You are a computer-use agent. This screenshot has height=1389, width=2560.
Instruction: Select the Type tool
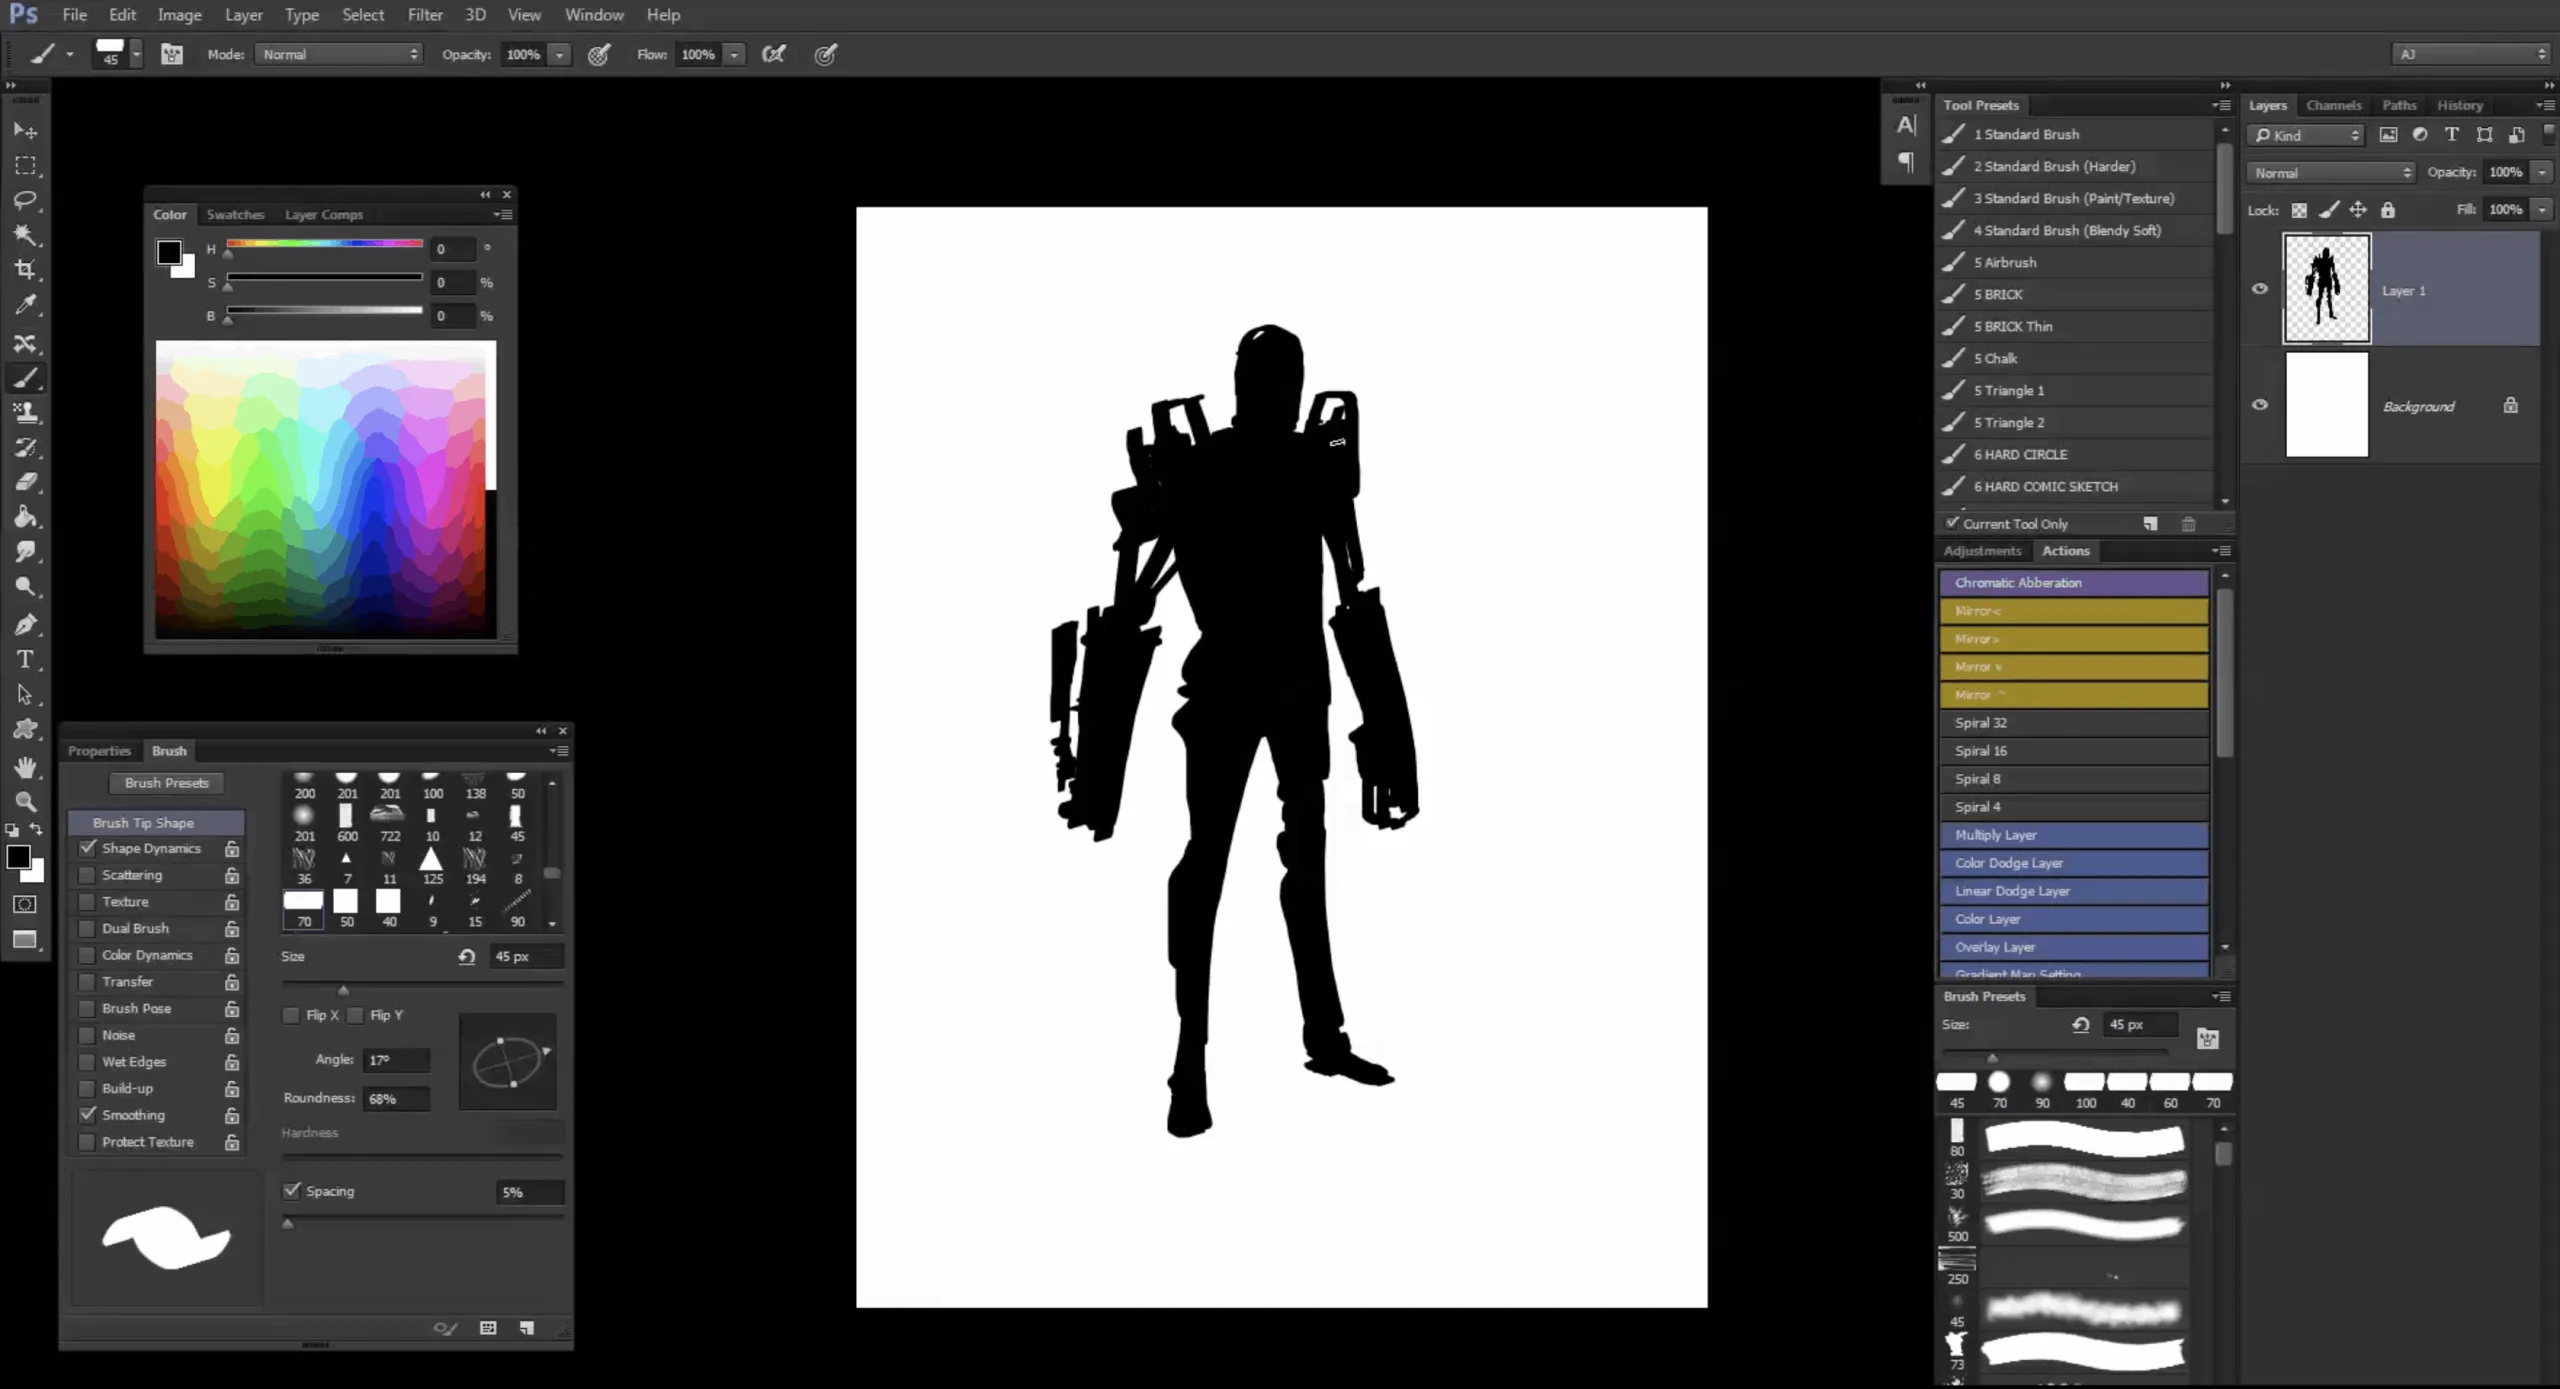tap(25, 660)
